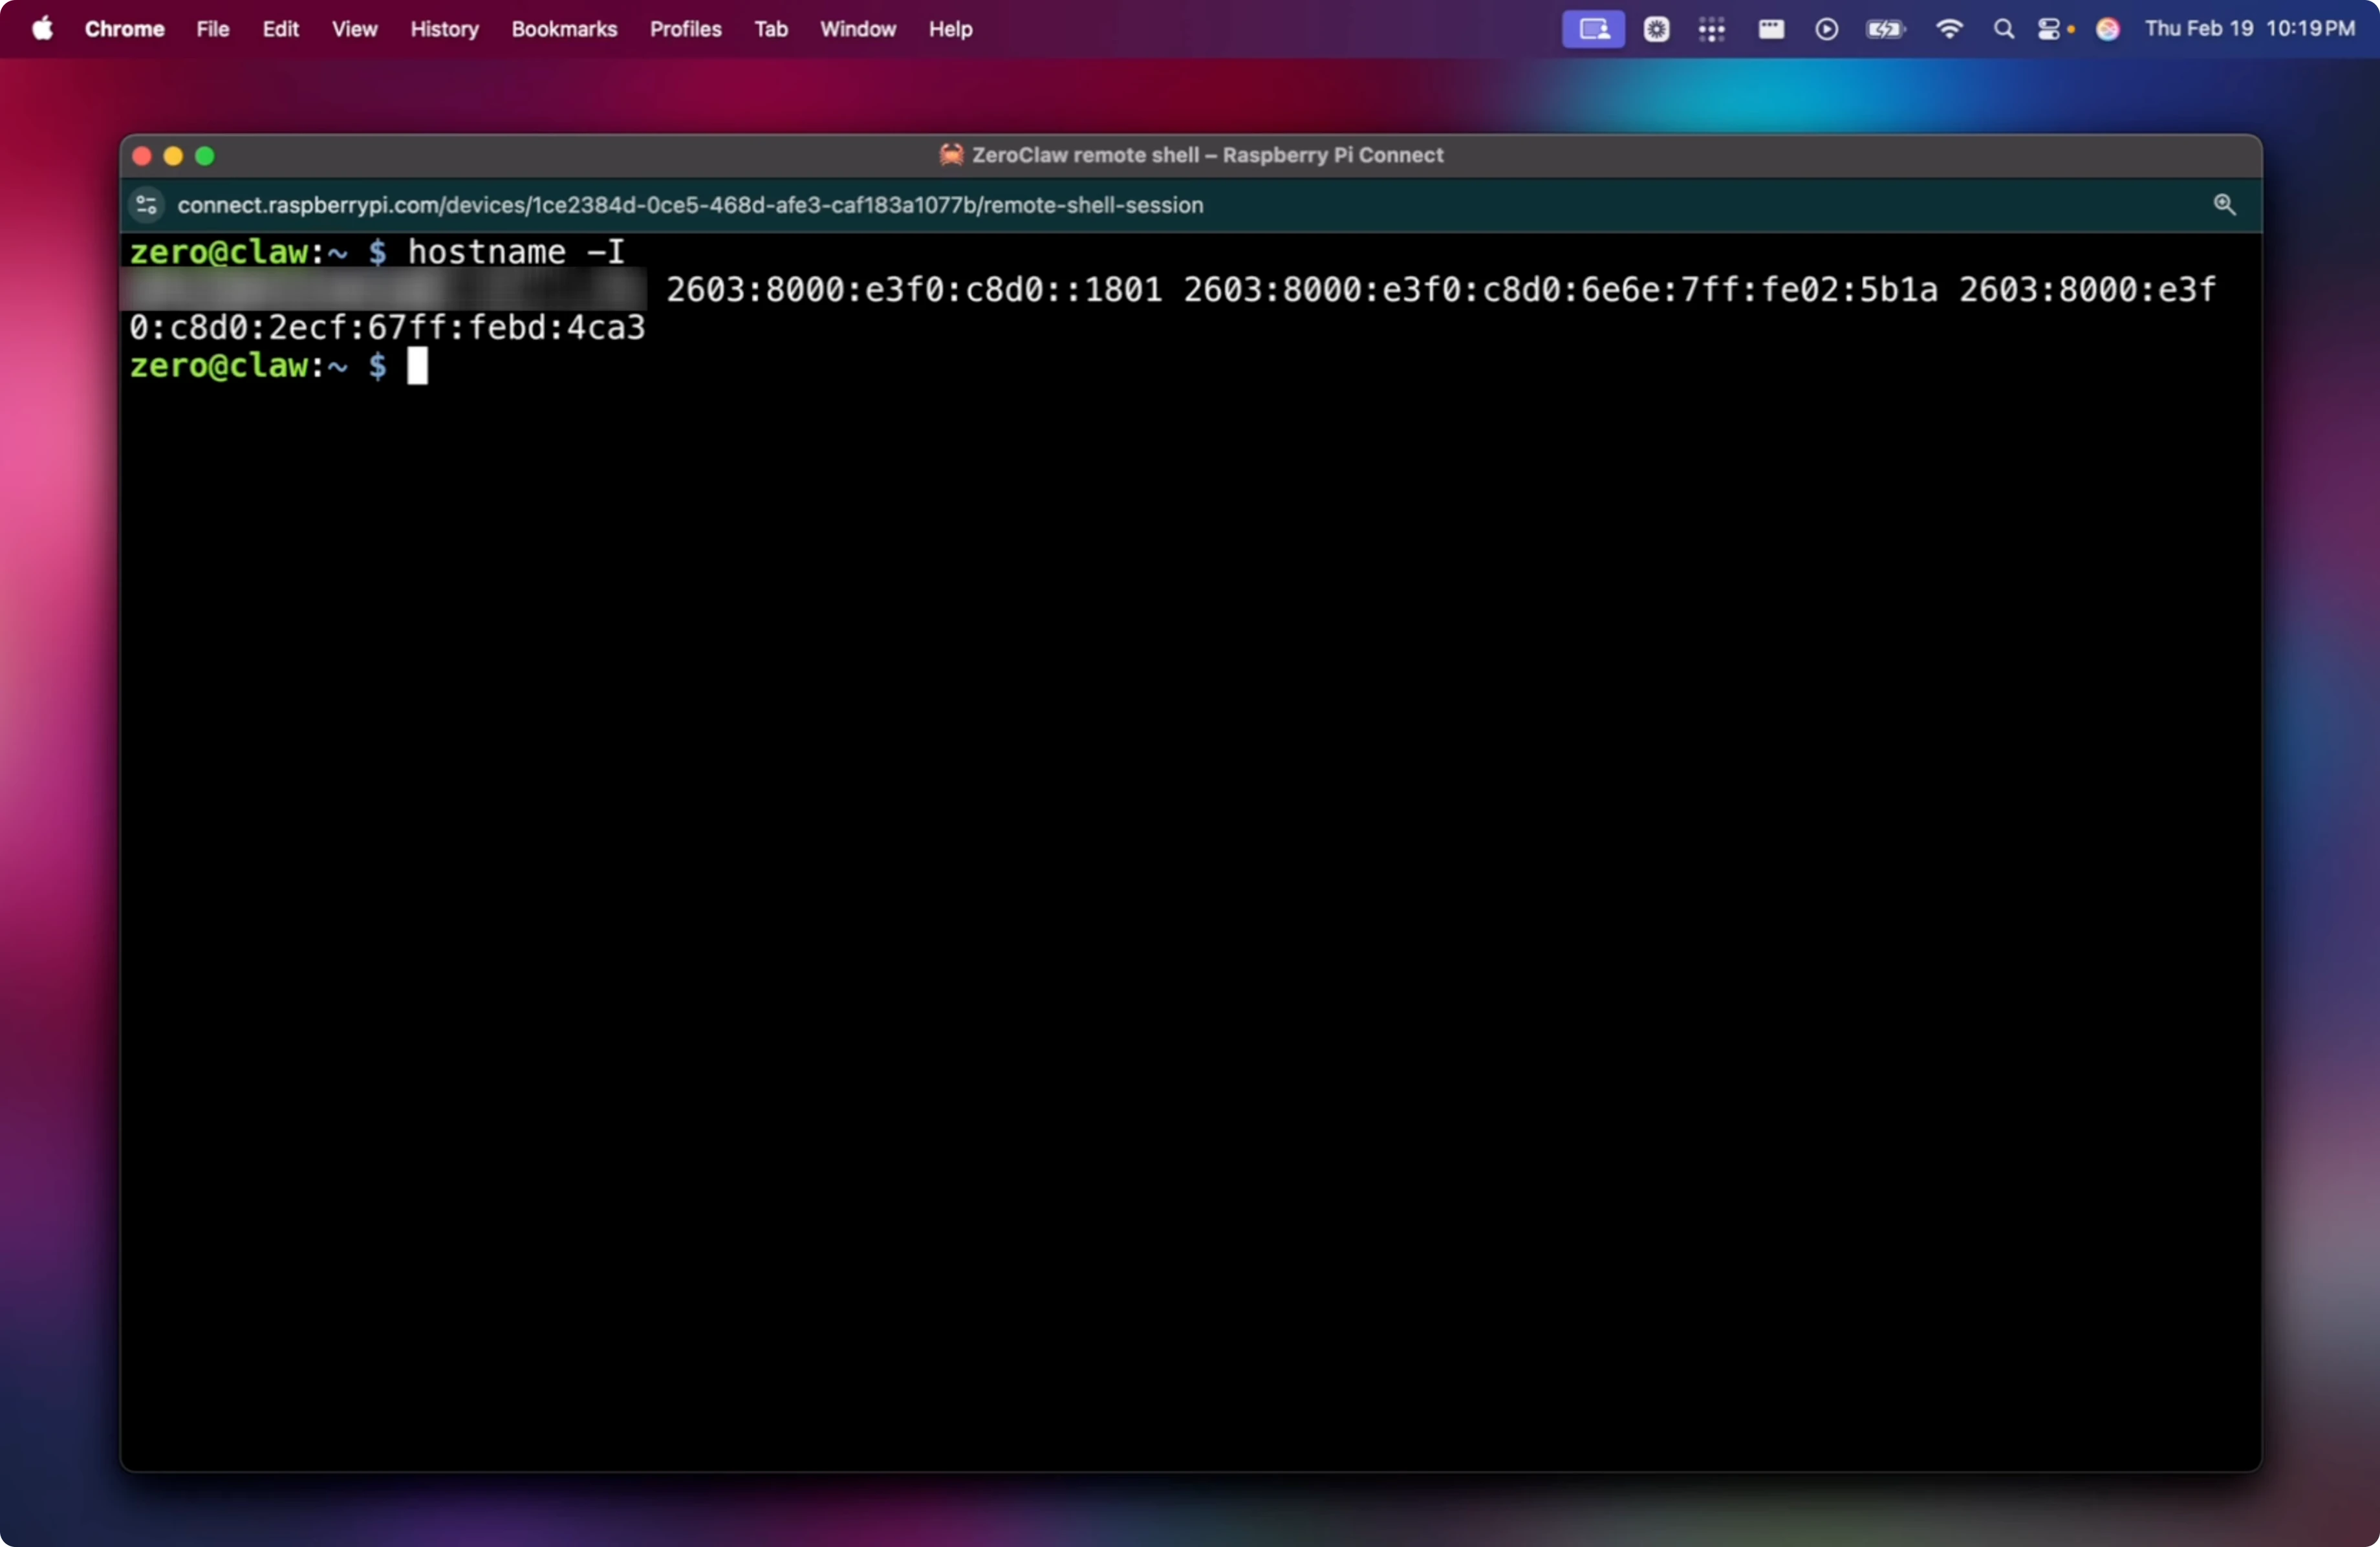Click the terminal cursor at the prompt

click(x=417, y=366)
